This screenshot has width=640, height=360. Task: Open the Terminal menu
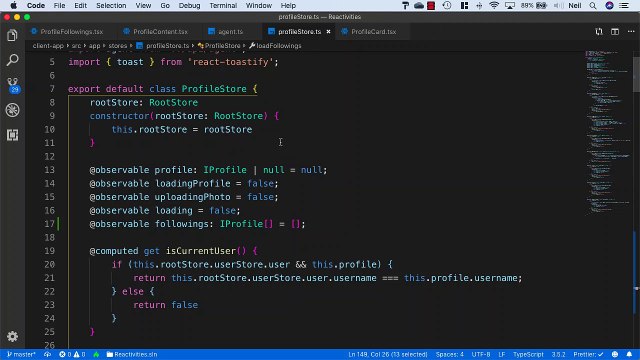(x=223, y=5)
